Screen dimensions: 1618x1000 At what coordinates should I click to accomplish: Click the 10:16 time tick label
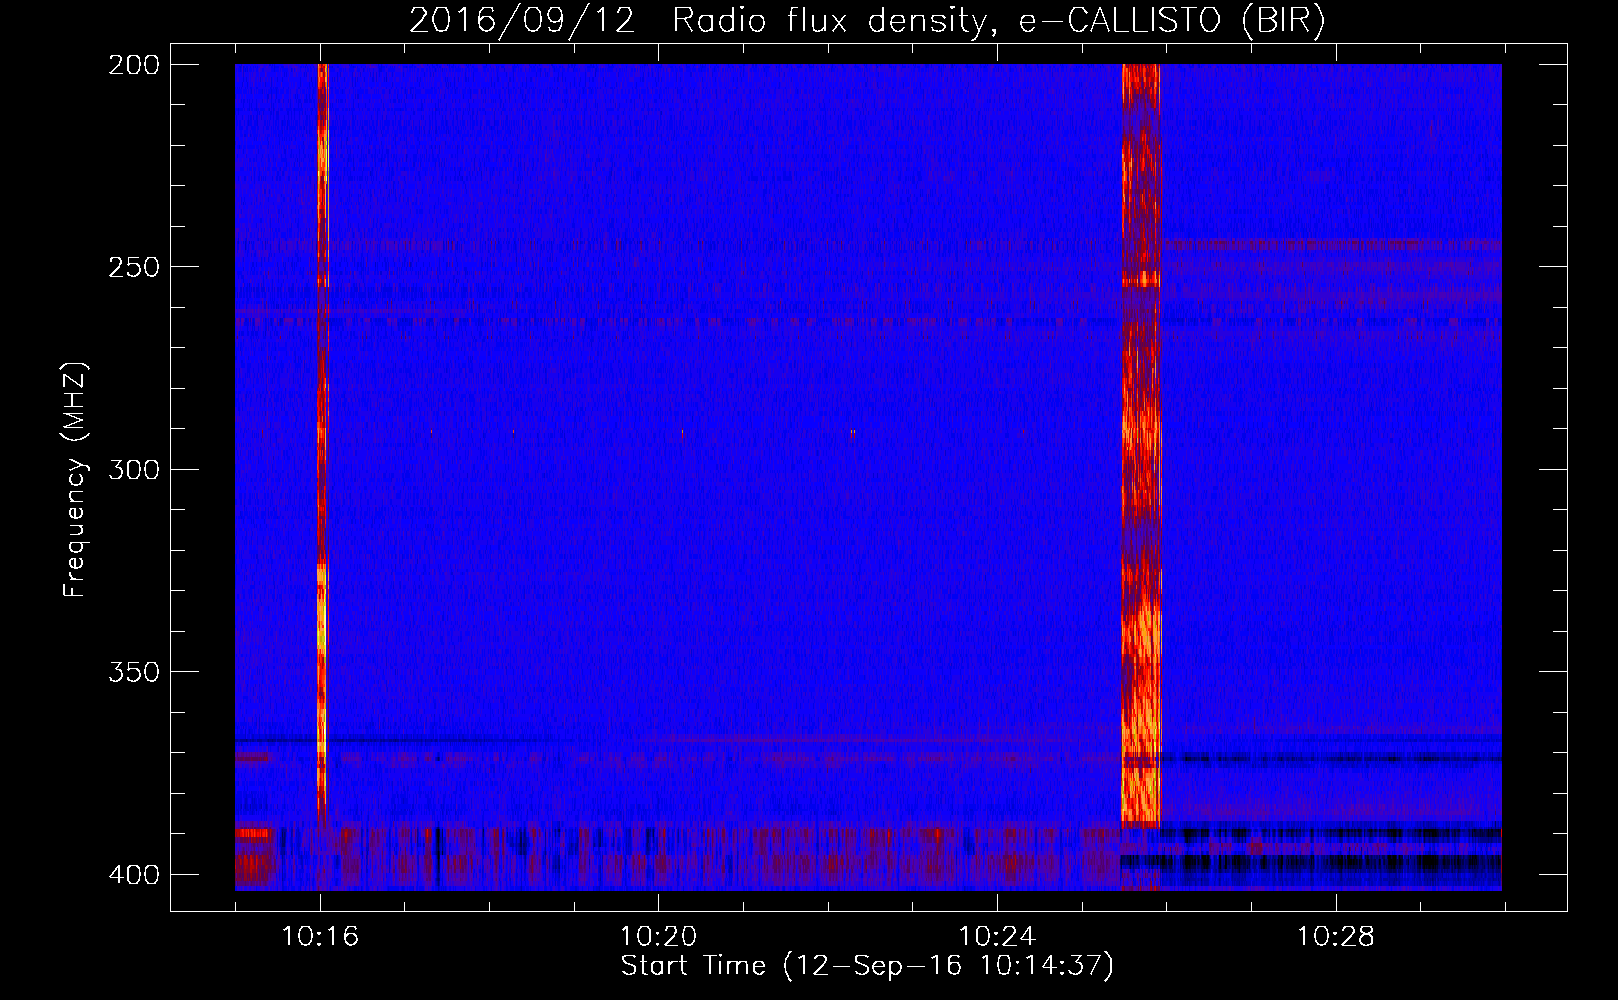click(x=320, y=937)
